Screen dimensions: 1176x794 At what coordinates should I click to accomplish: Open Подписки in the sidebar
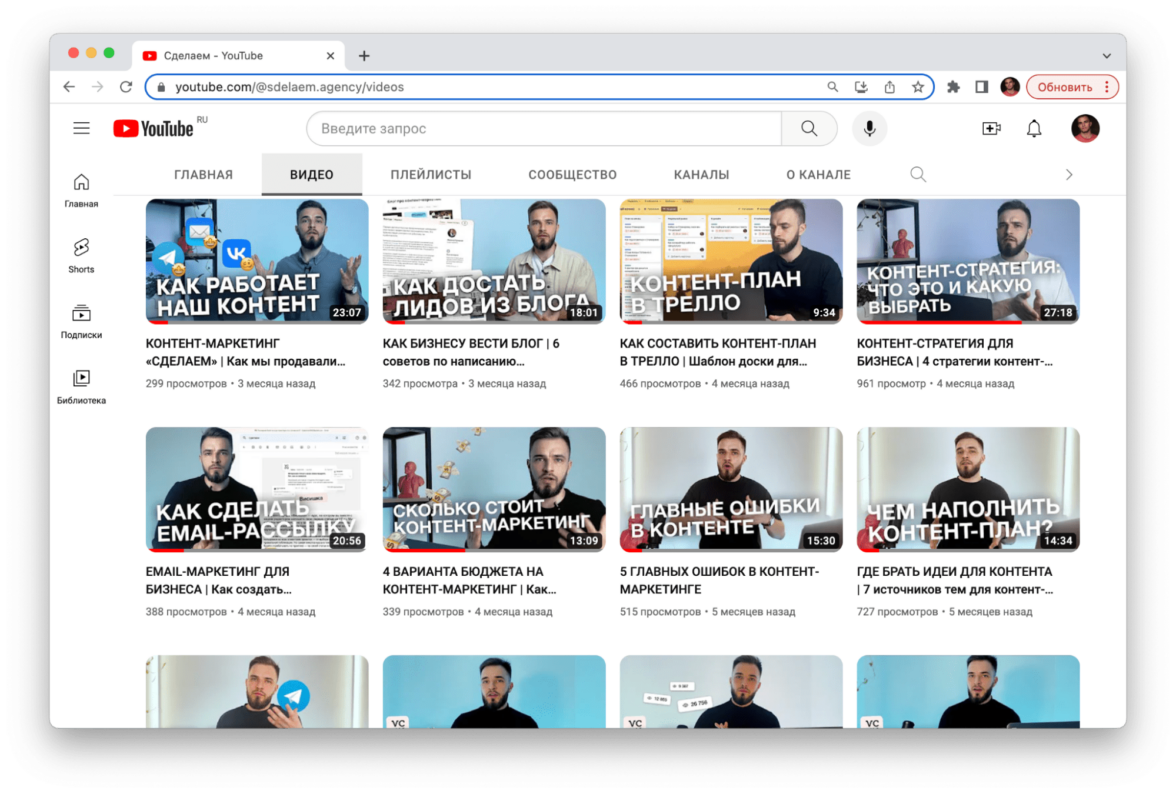(x=81, y=321)
